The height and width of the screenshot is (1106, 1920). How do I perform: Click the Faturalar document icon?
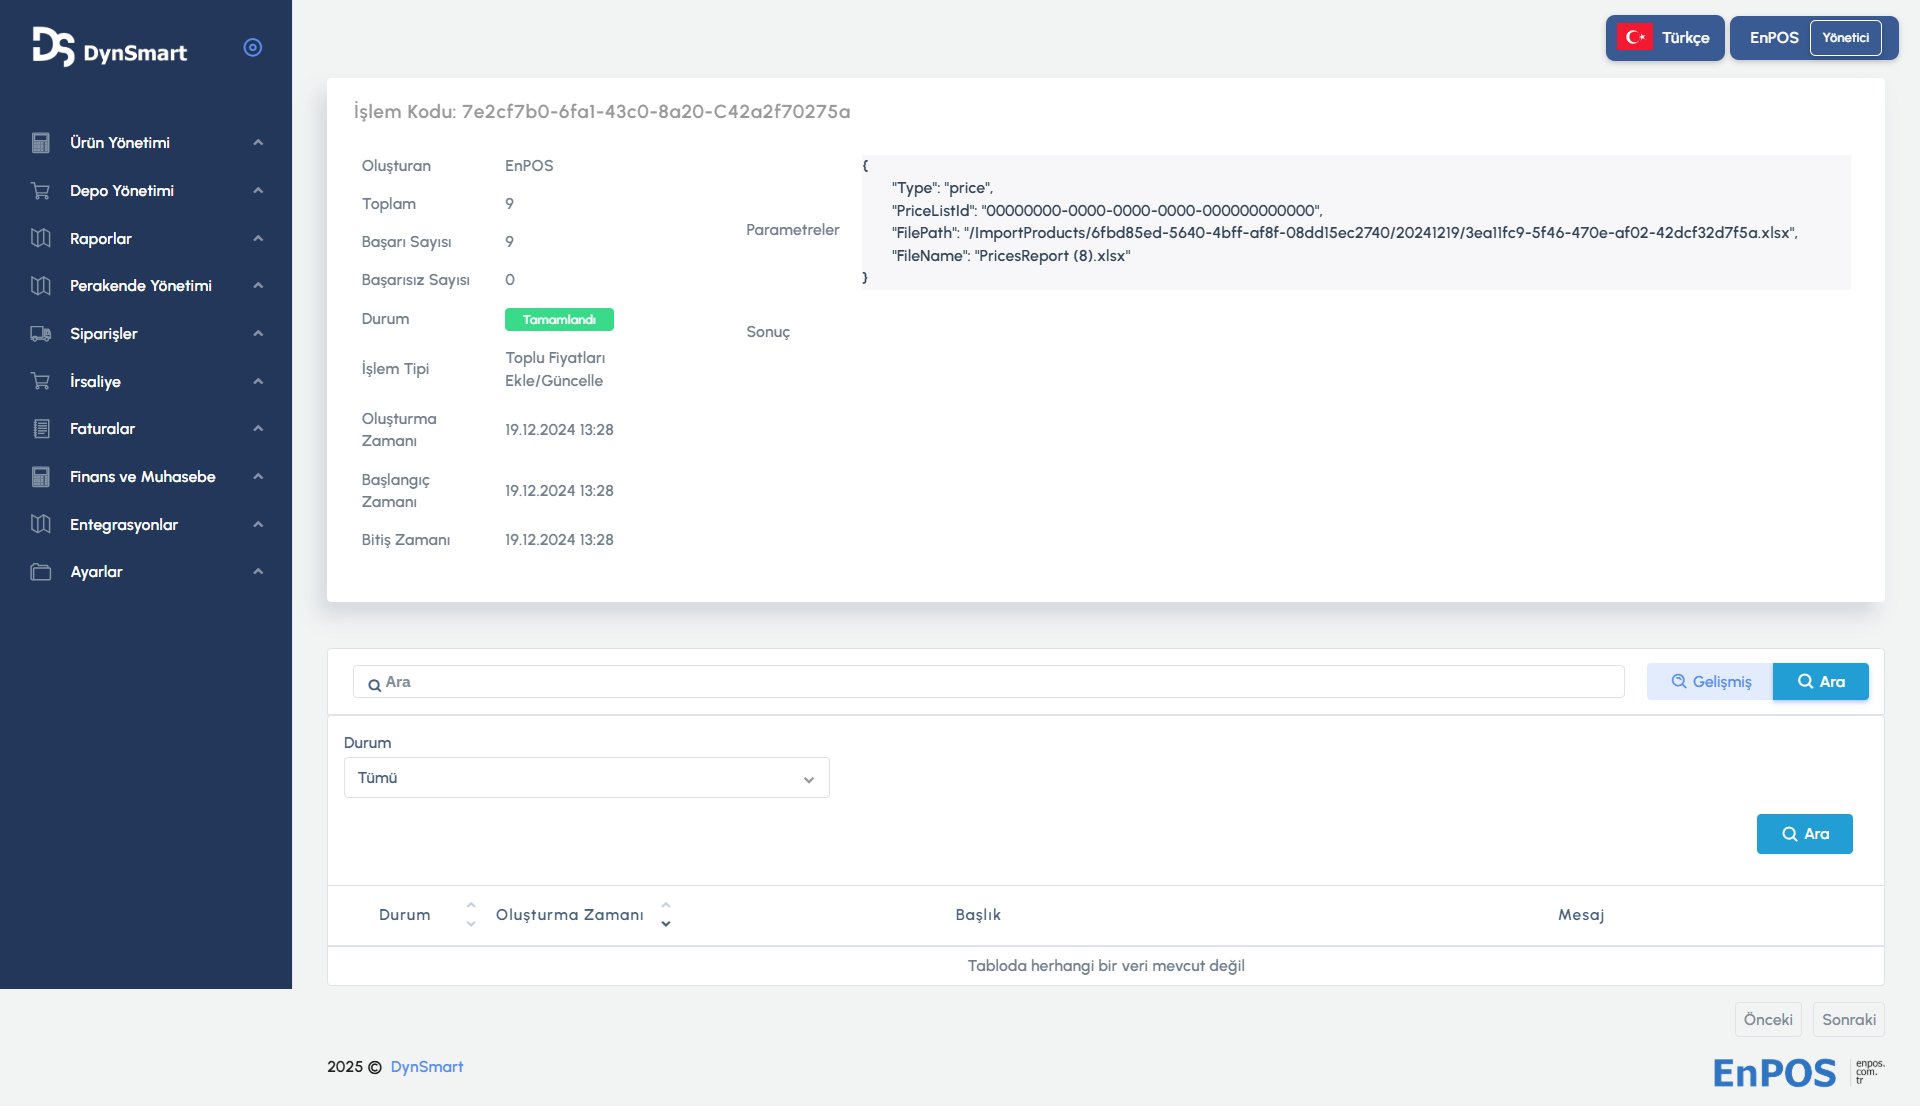pyautogui.click(x=41, y=429)
